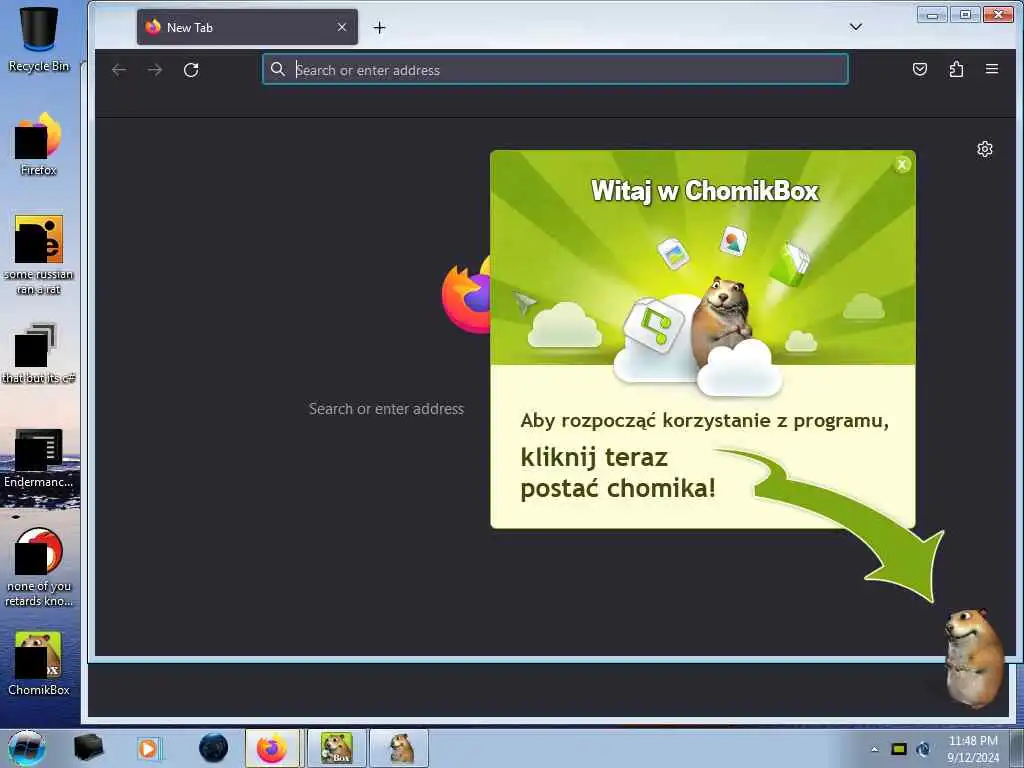Viewport: 1024px width, 768px height.
Task: Select the 'some russian ran a rat' icon
Action: click(39, 255)
